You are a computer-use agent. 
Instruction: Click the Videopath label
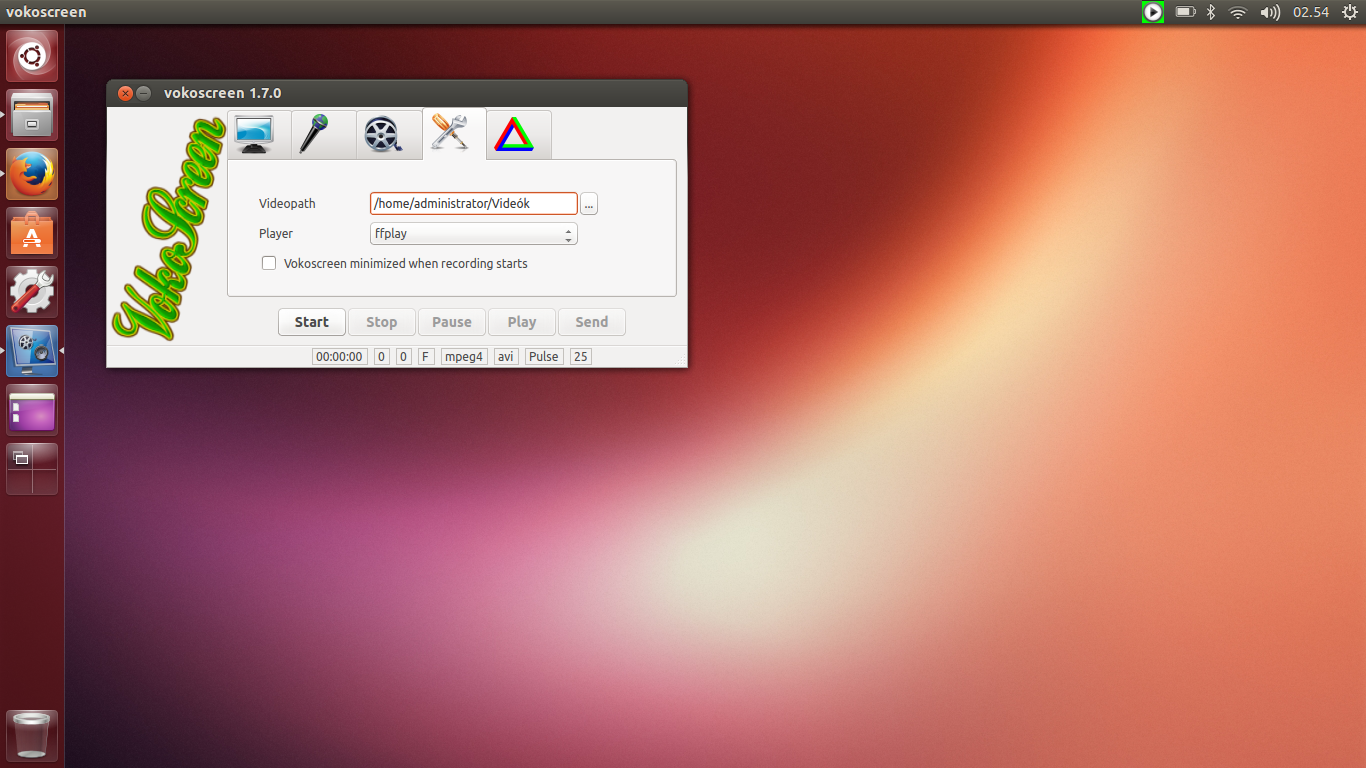(287, 203)
